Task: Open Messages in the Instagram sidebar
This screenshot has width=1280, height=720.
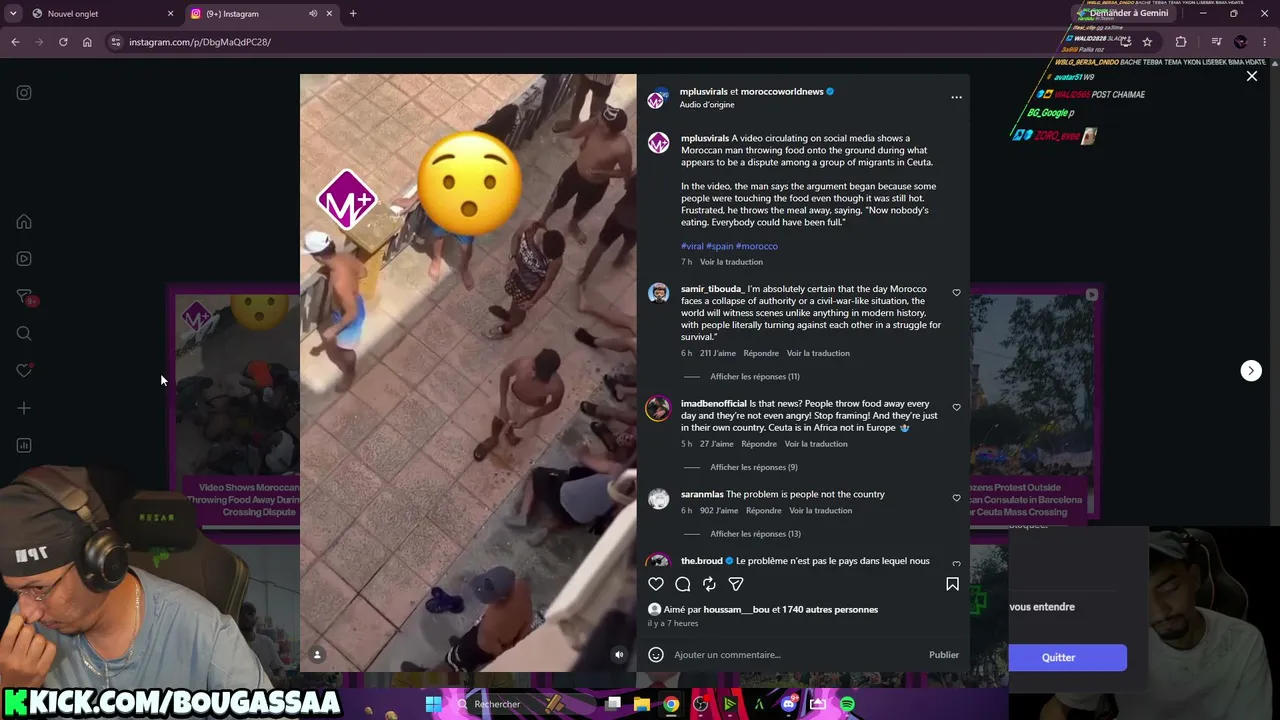Action: click(24, 296)
